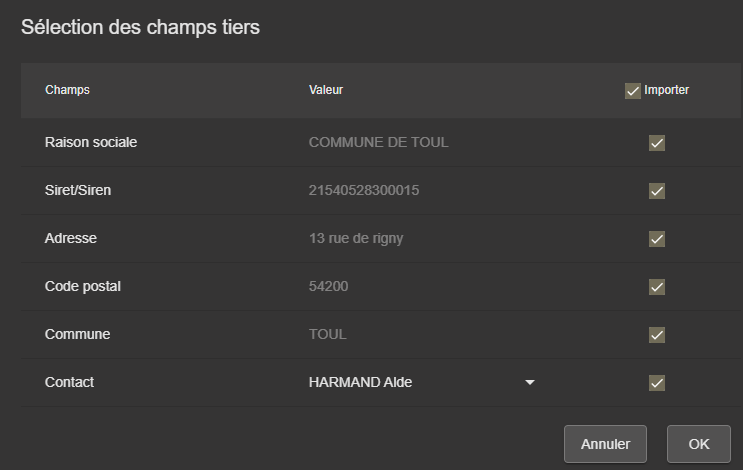Toggle the Contact import checkbox
The width and height of the screenshot is (743, 470).
(x=657, y=383)
